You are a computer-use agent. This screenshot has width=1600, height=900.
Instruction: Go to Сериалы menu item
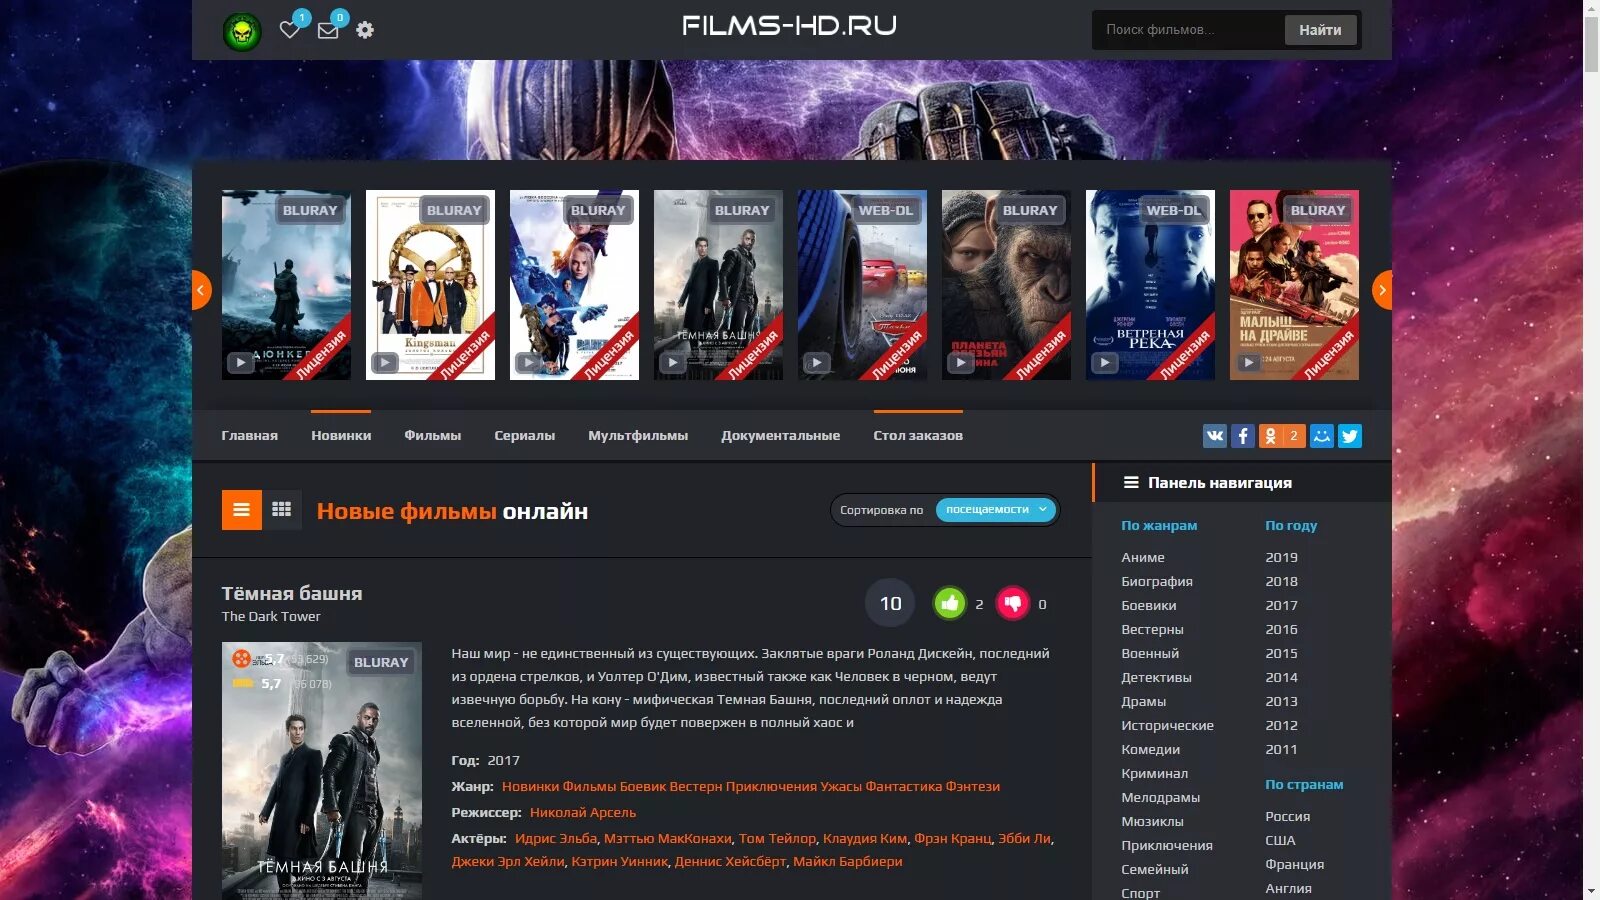click(x=524, y=436)
